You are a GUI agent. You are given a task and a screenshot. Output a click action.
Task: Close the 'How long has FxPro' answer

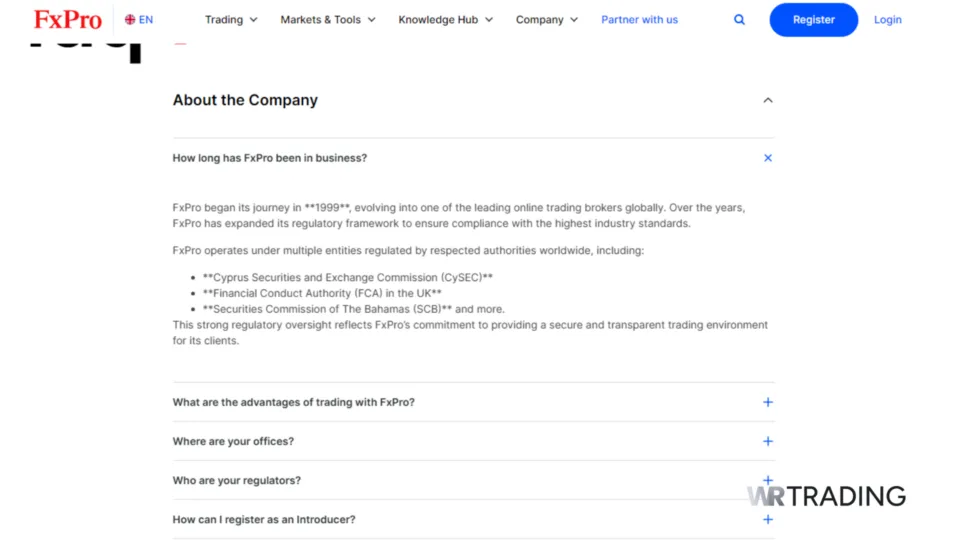[768, 158]
